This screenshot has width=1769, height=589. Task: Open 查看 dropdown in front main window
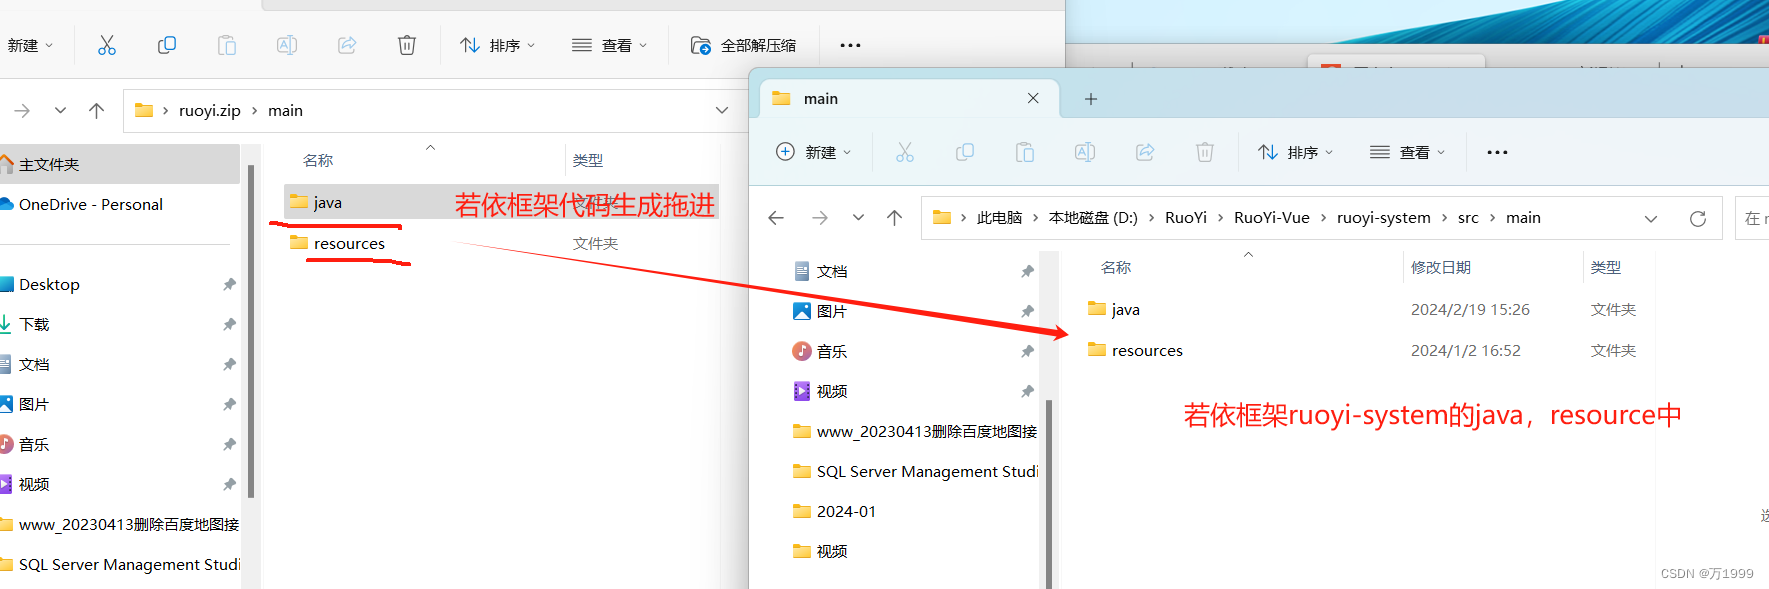tap(1408, 152)
